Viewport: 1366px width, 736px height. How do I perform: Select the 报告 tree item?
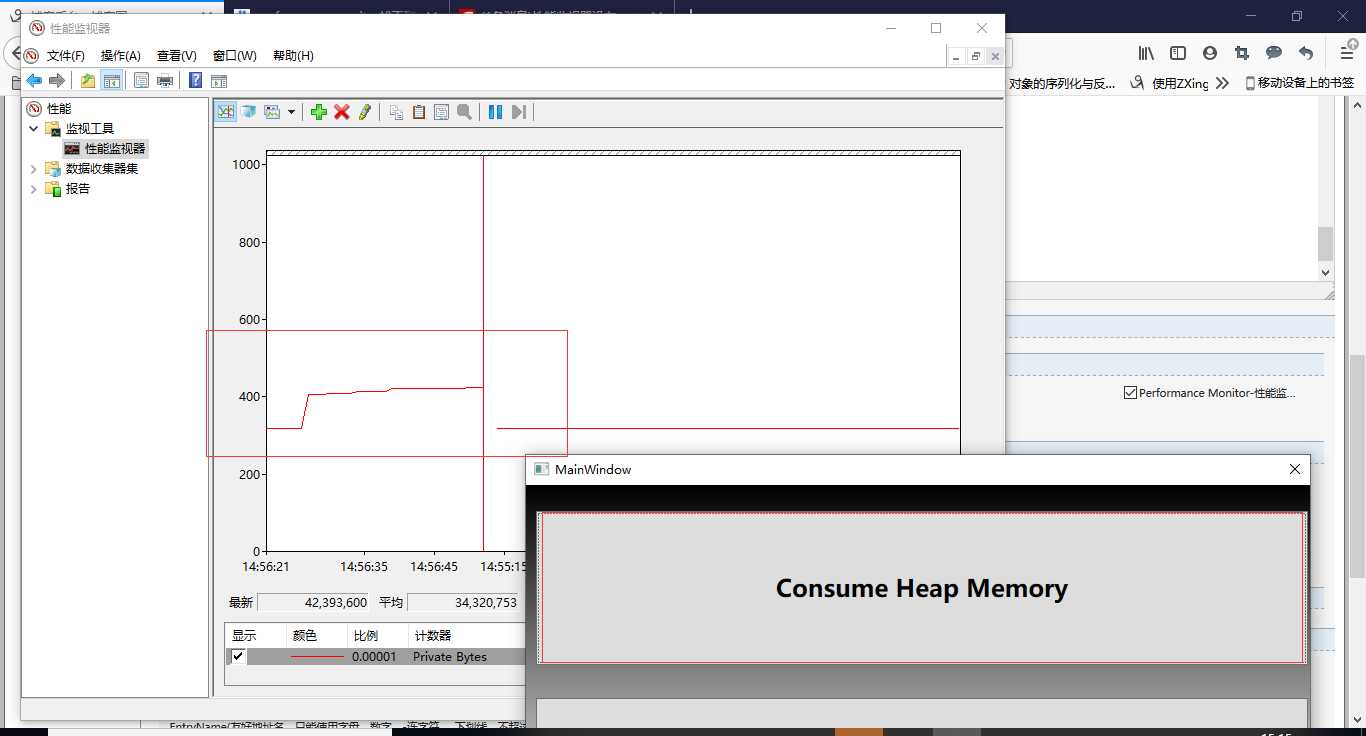pyautogui.click(x=78, y=188)
